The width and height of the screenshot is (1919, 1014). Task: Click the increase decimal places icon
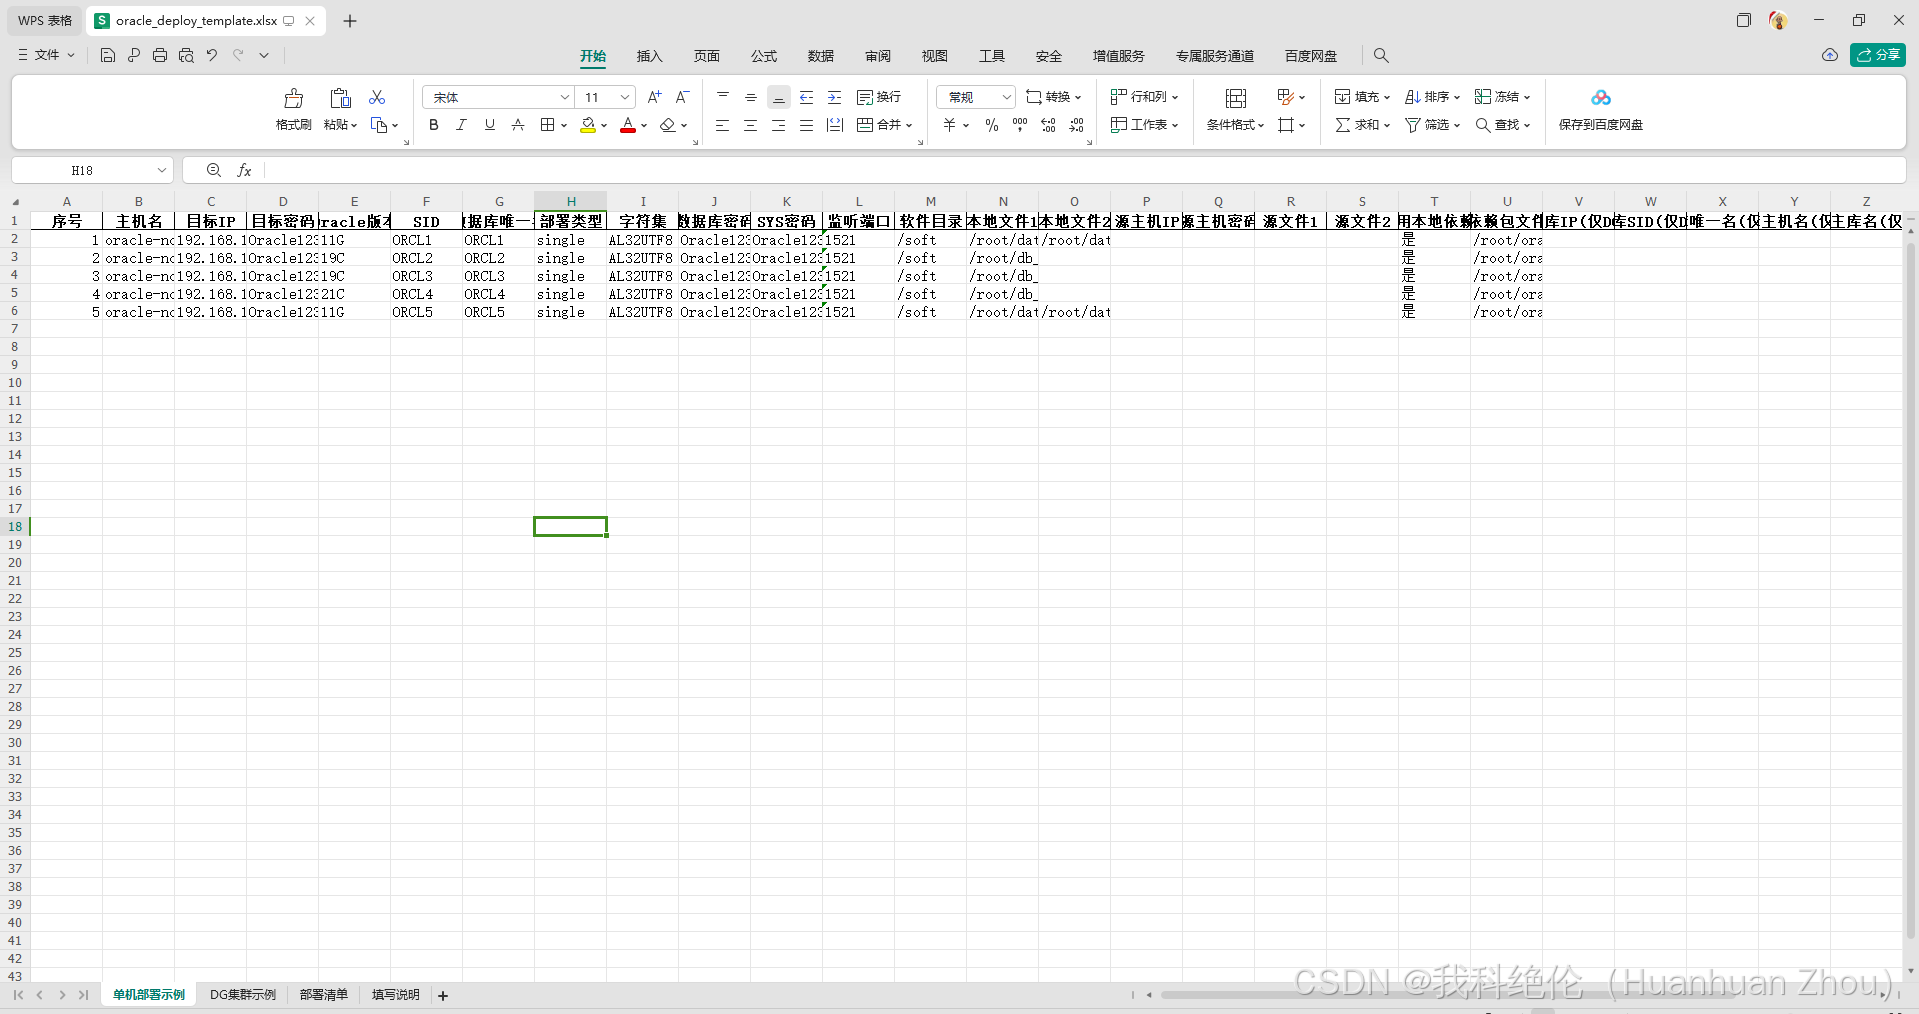click(x=1048, y=125)
